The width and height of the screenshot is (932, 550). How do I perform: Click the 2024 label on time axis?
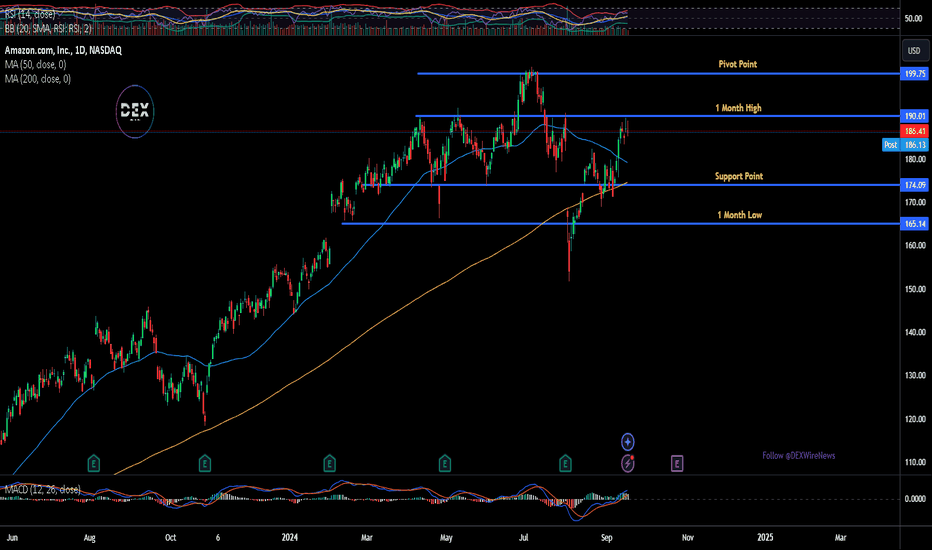coord(289,538)
